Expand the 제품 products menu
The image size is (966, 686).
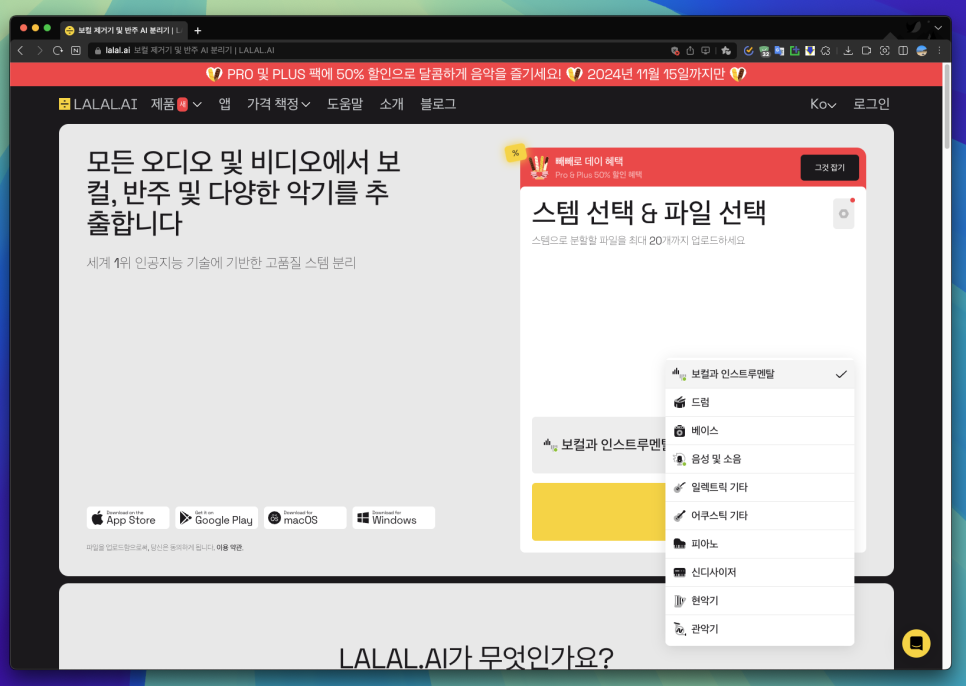(176, 104)
